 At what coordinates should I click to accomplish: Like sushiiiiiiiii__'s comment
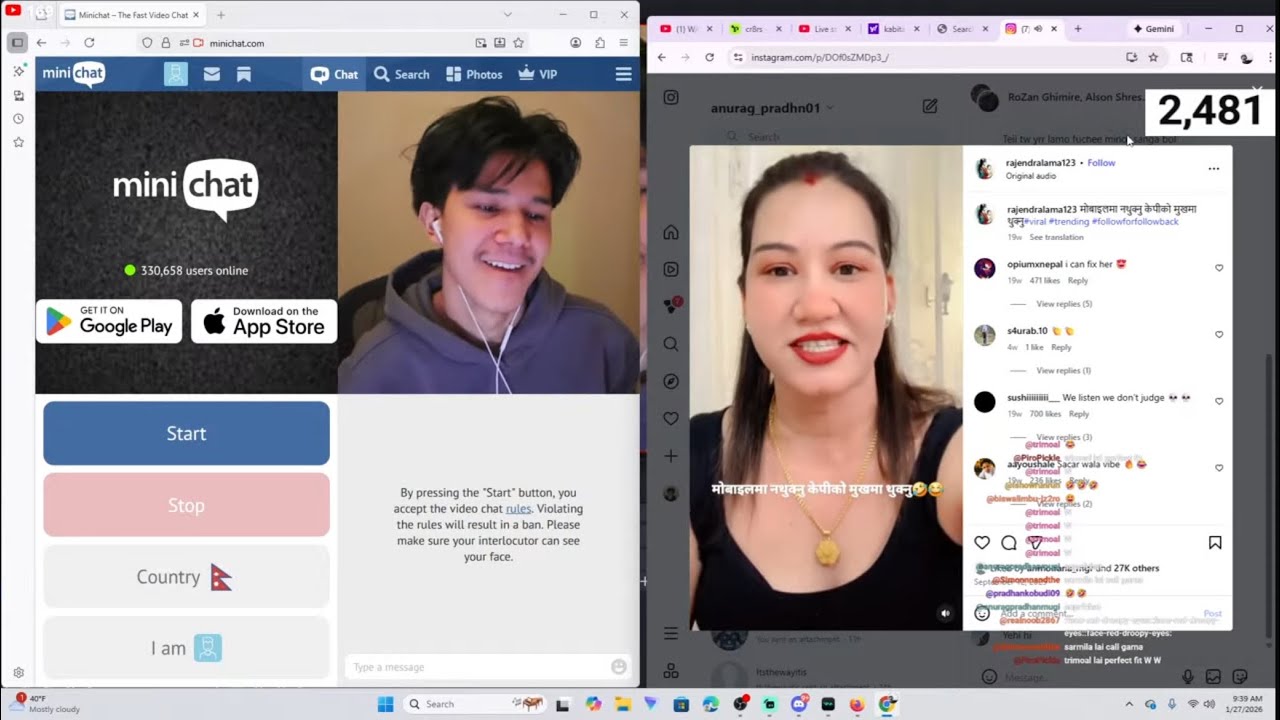click(1219, 401)
